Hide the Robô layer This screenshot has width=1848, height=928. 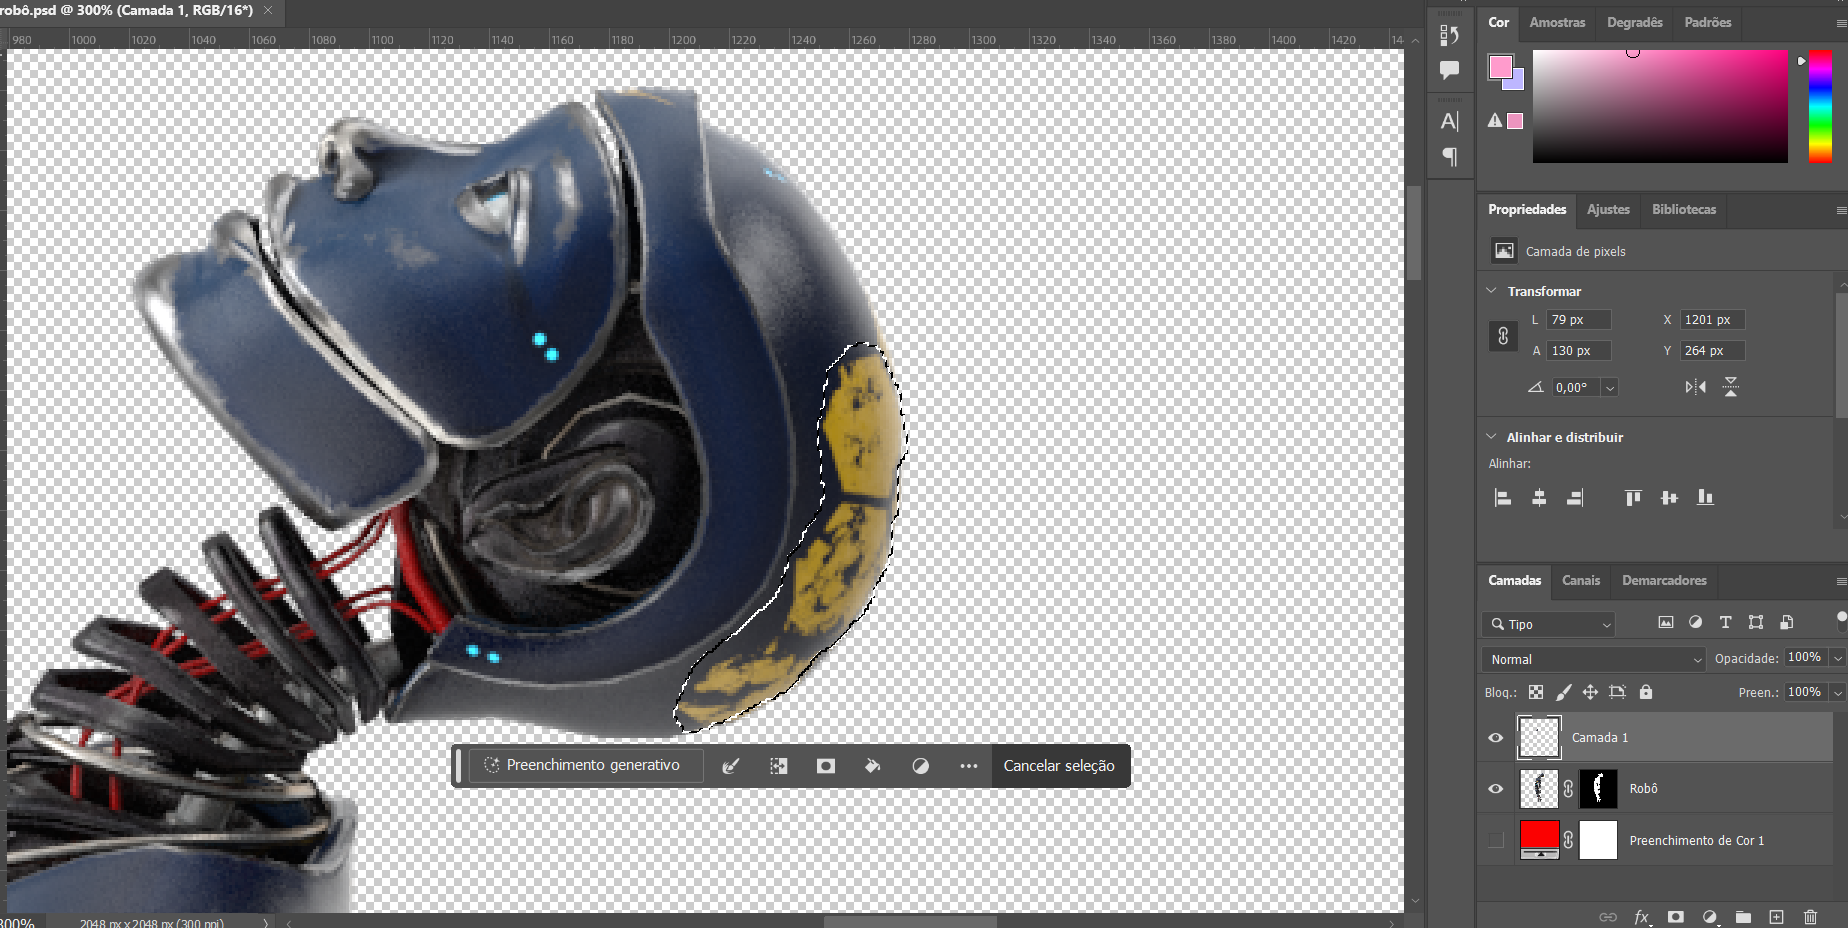1496,789
